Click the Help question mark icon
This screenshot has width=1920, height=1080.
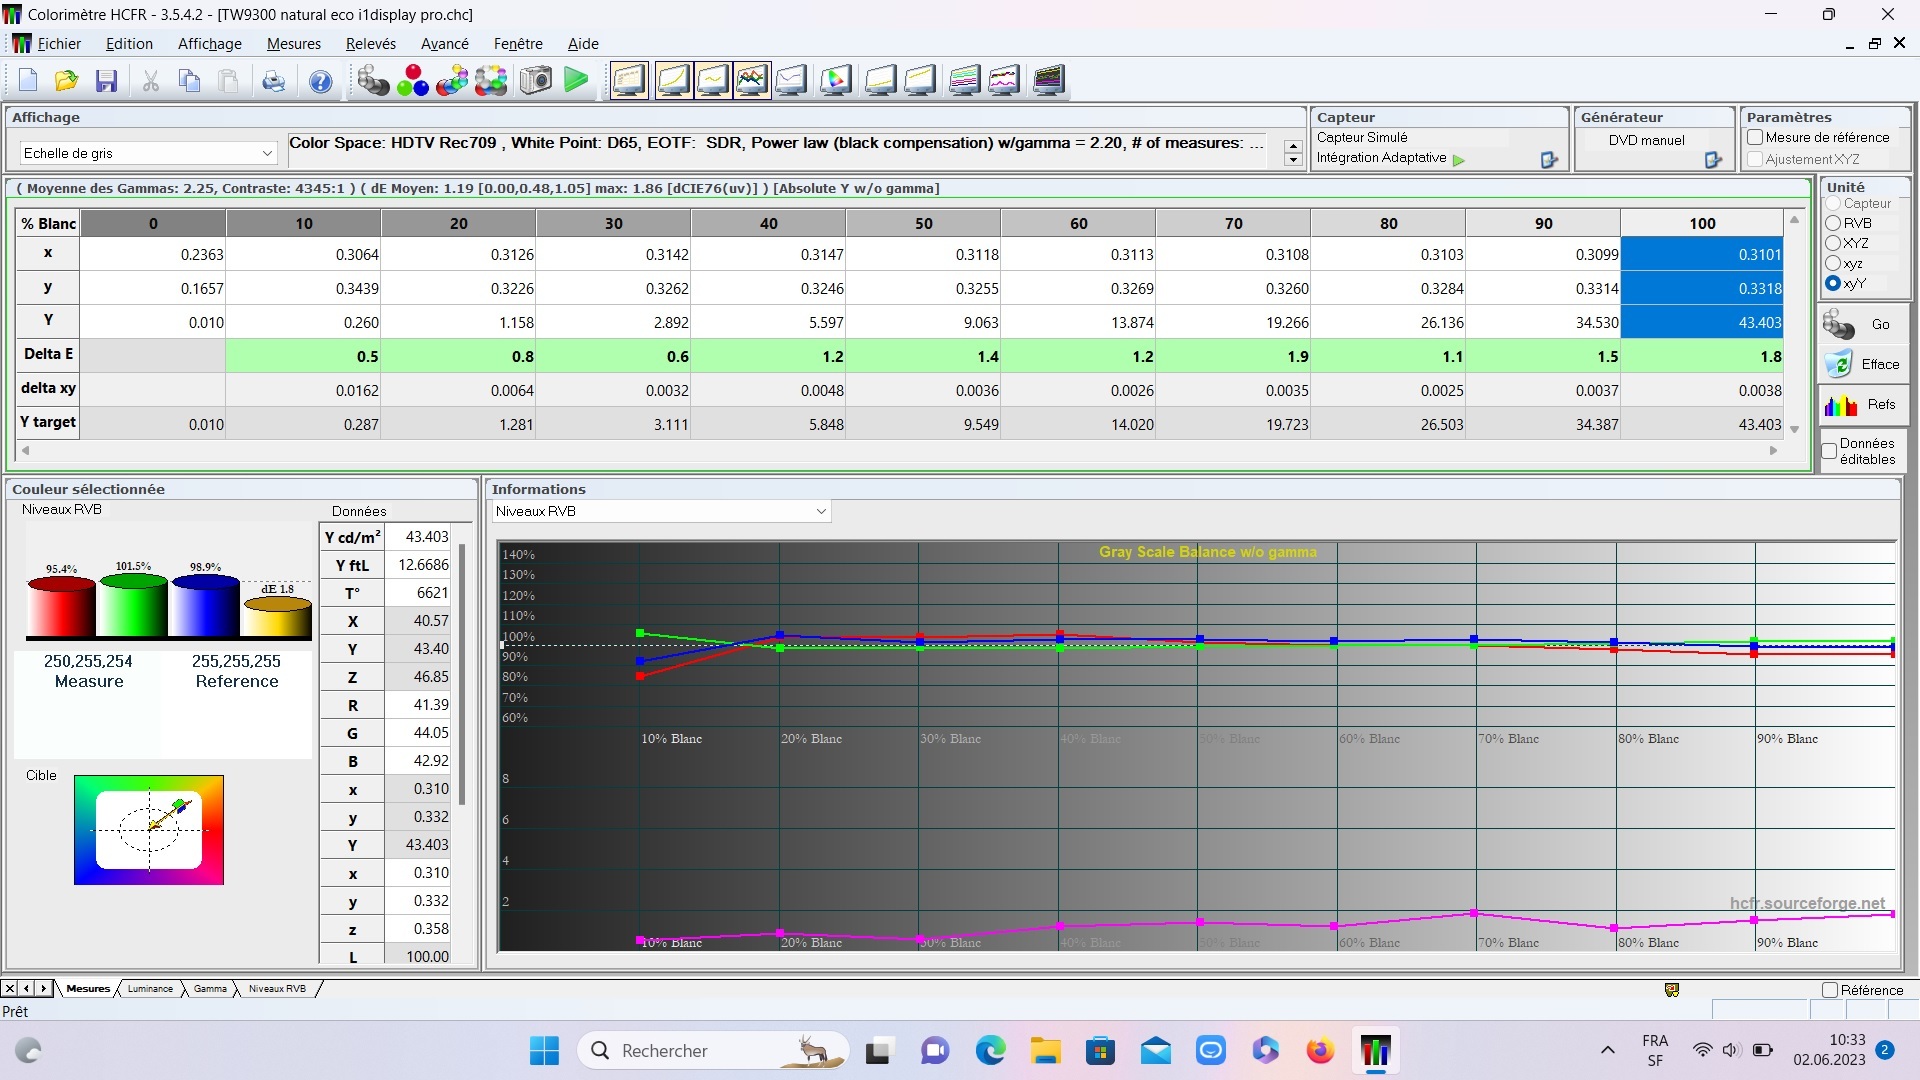[x=320, y=81]
